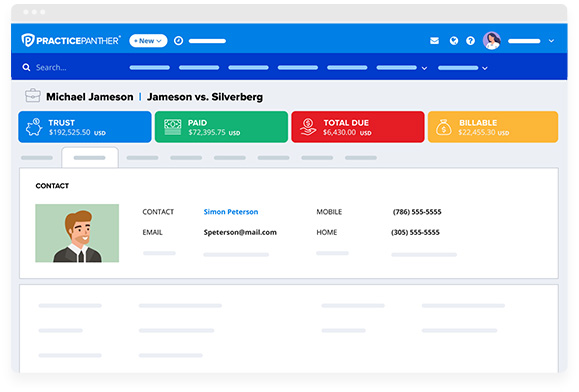Expand the user account dropdown chevron
579x392 pixels.
[x=551, y=41]
